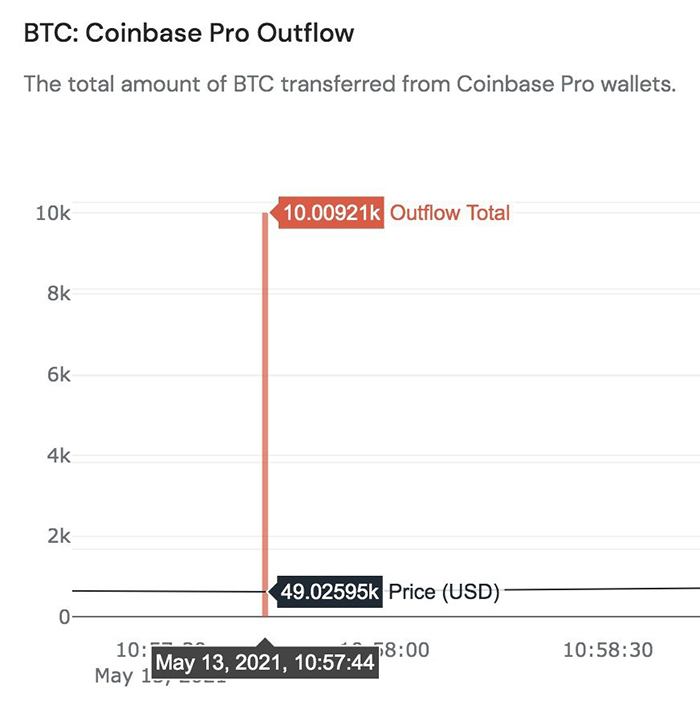Image resolution: width=700 pixels, height=701 pixels.
Task: Click the orange 10.00921k value tag
Action: (330, 213)
